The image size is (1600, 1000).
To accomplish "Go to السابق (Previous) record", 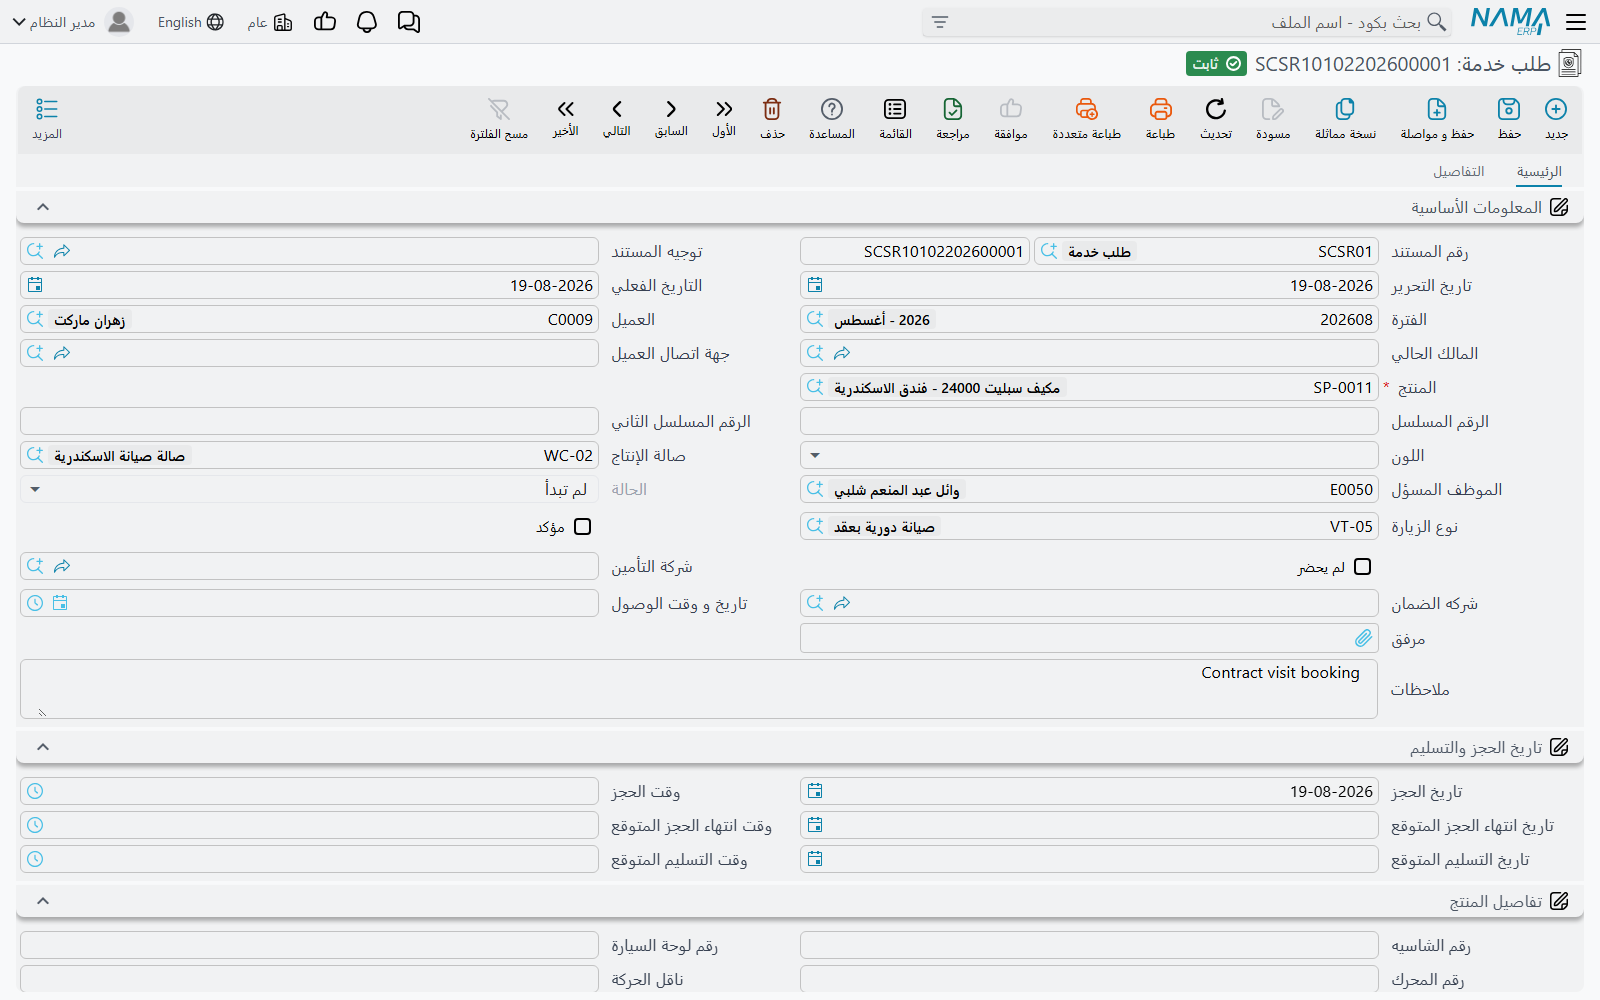I will (x=671, y=109).
